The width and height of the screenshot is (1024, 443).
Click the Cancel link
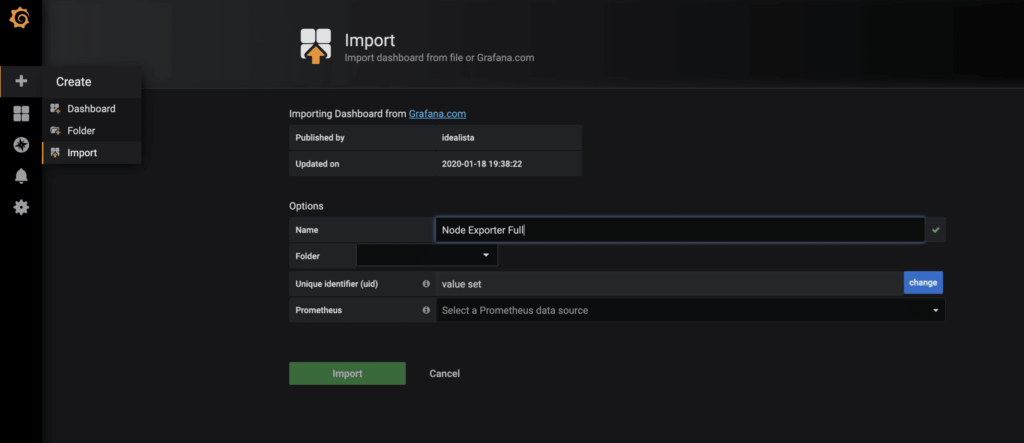(444, 373)
